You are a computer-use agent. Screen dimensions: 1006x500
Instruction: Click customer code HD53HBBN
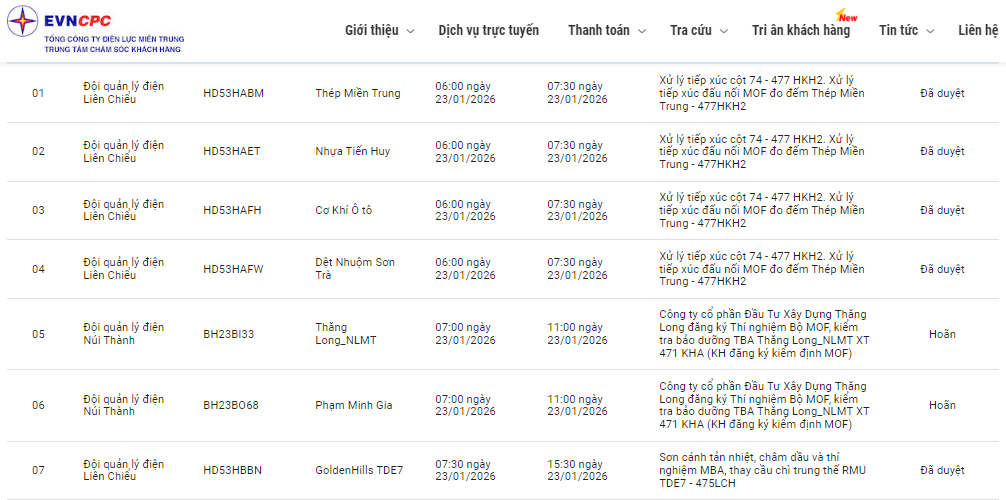tap(233, 470)
